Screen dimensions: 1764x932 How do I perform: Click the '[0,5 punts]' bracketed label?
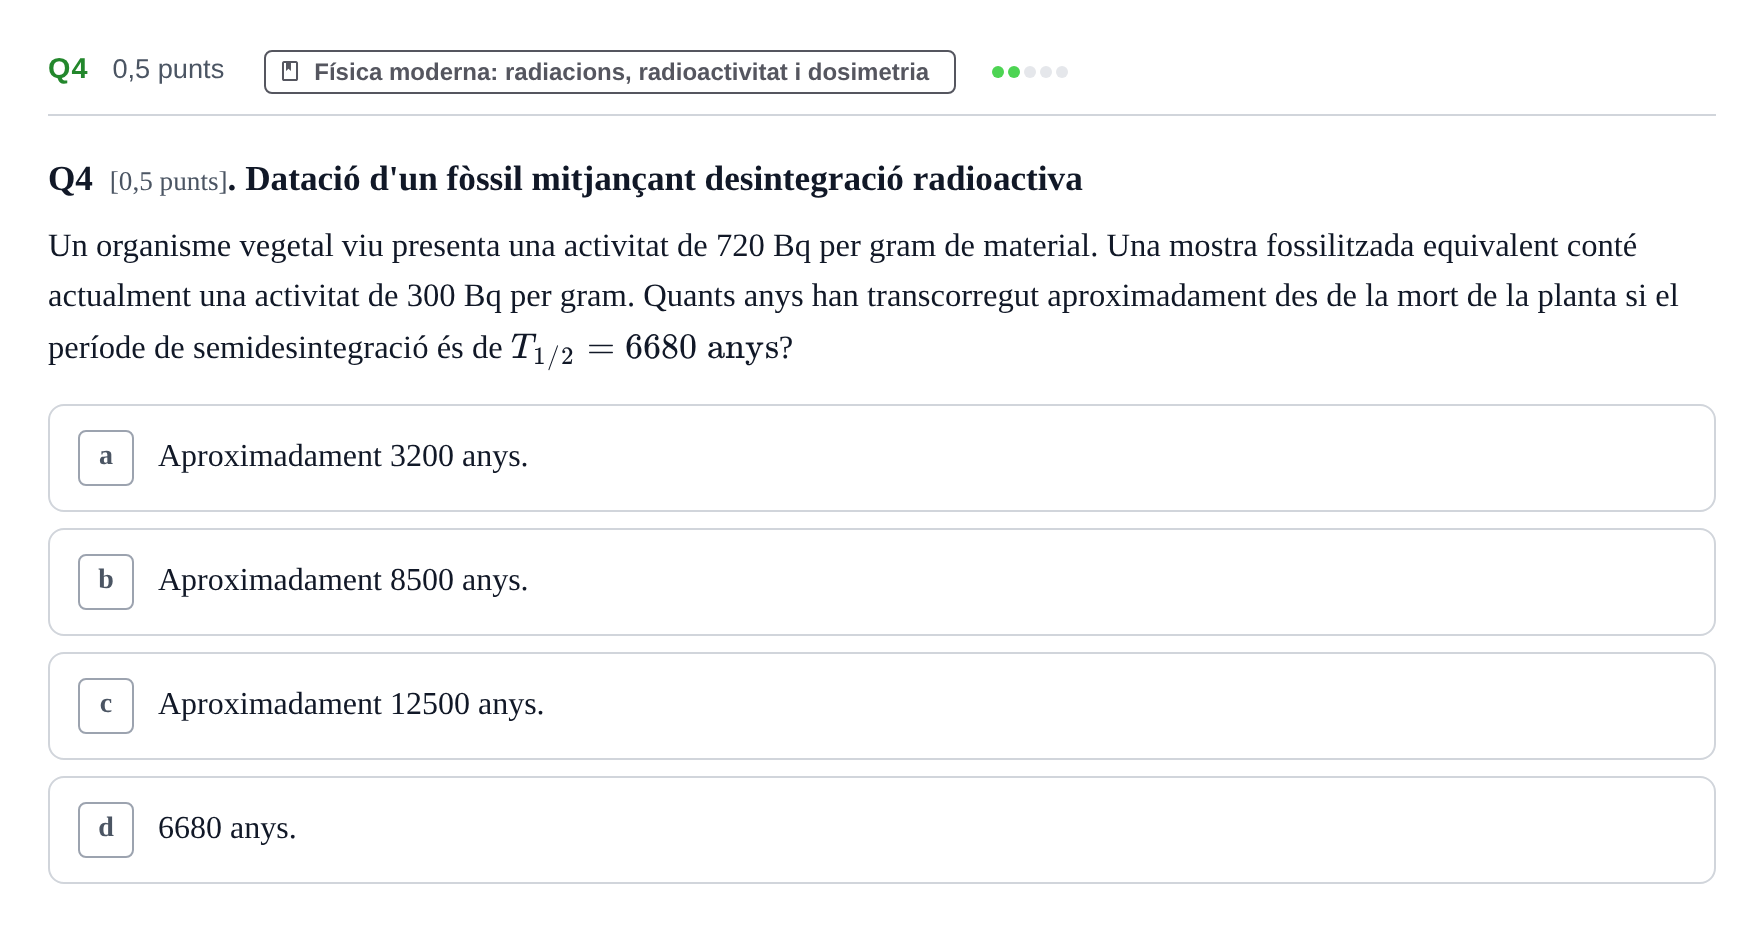coord(169,182)
